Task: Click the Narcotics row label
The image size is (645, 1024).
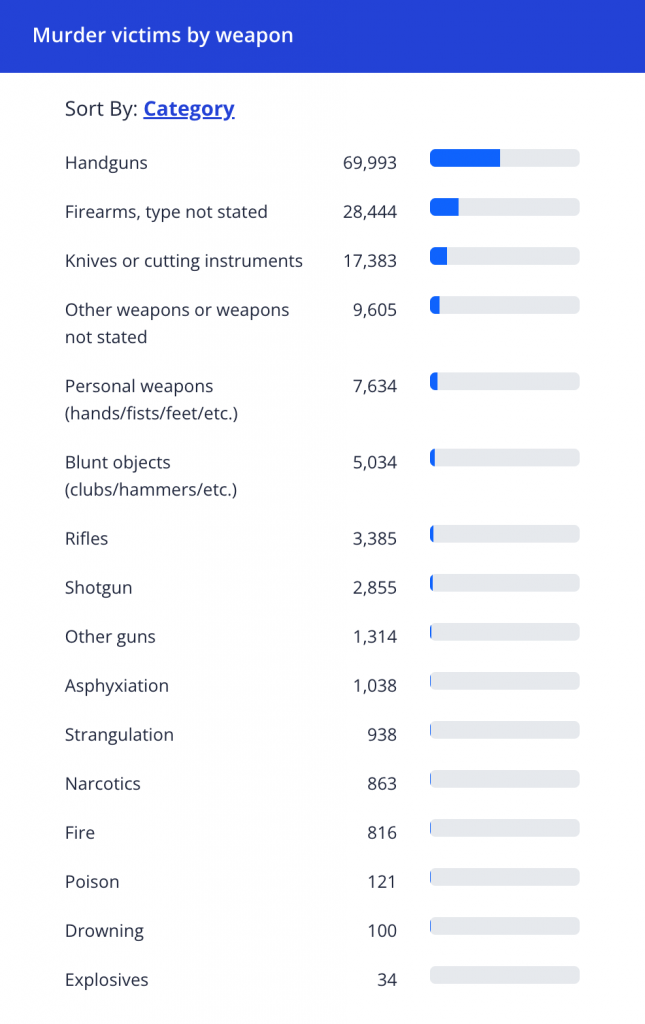Action: coord(102,784)
